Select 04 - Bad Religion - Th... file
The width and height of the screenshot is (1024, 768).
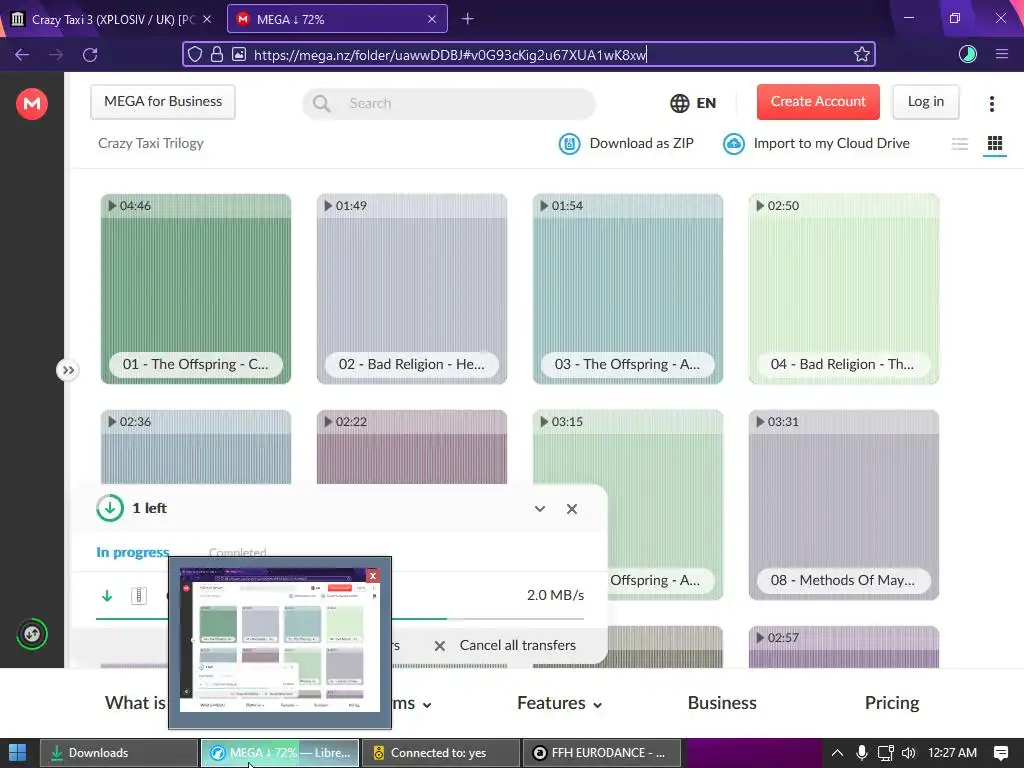point(844,289)
